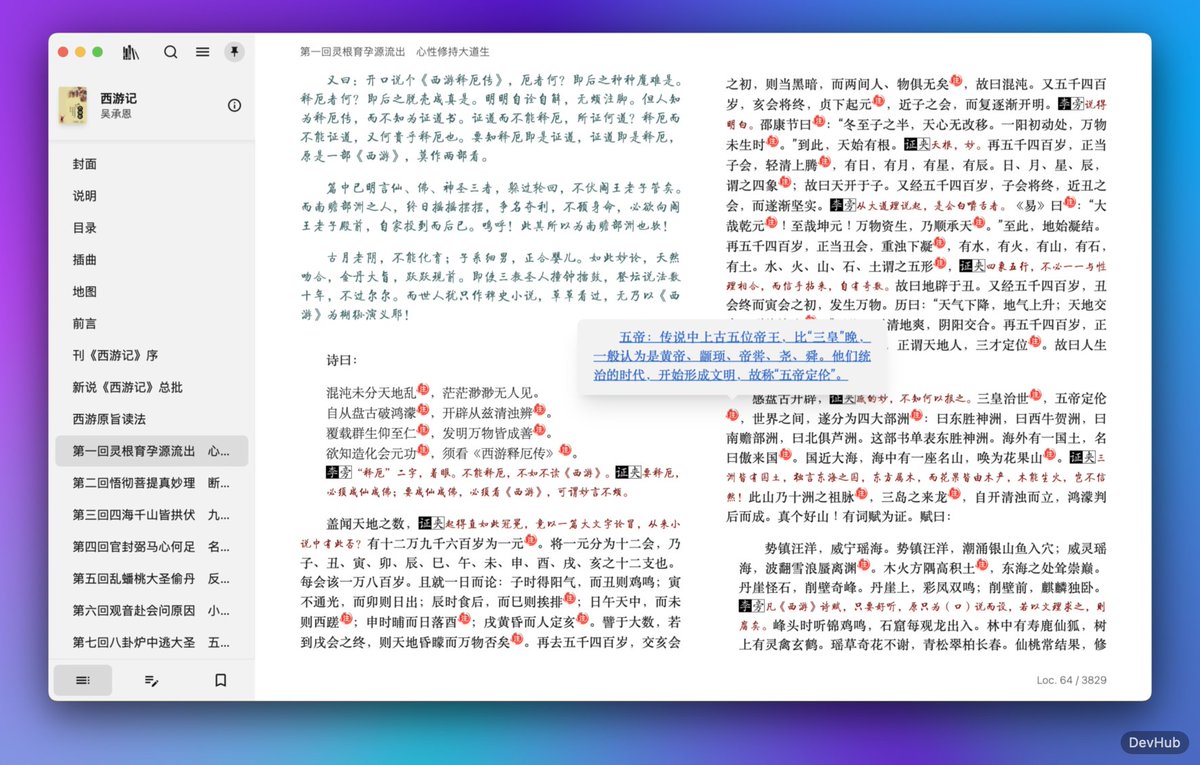Open the library bookshelf icon

click(x=130, y=52)
